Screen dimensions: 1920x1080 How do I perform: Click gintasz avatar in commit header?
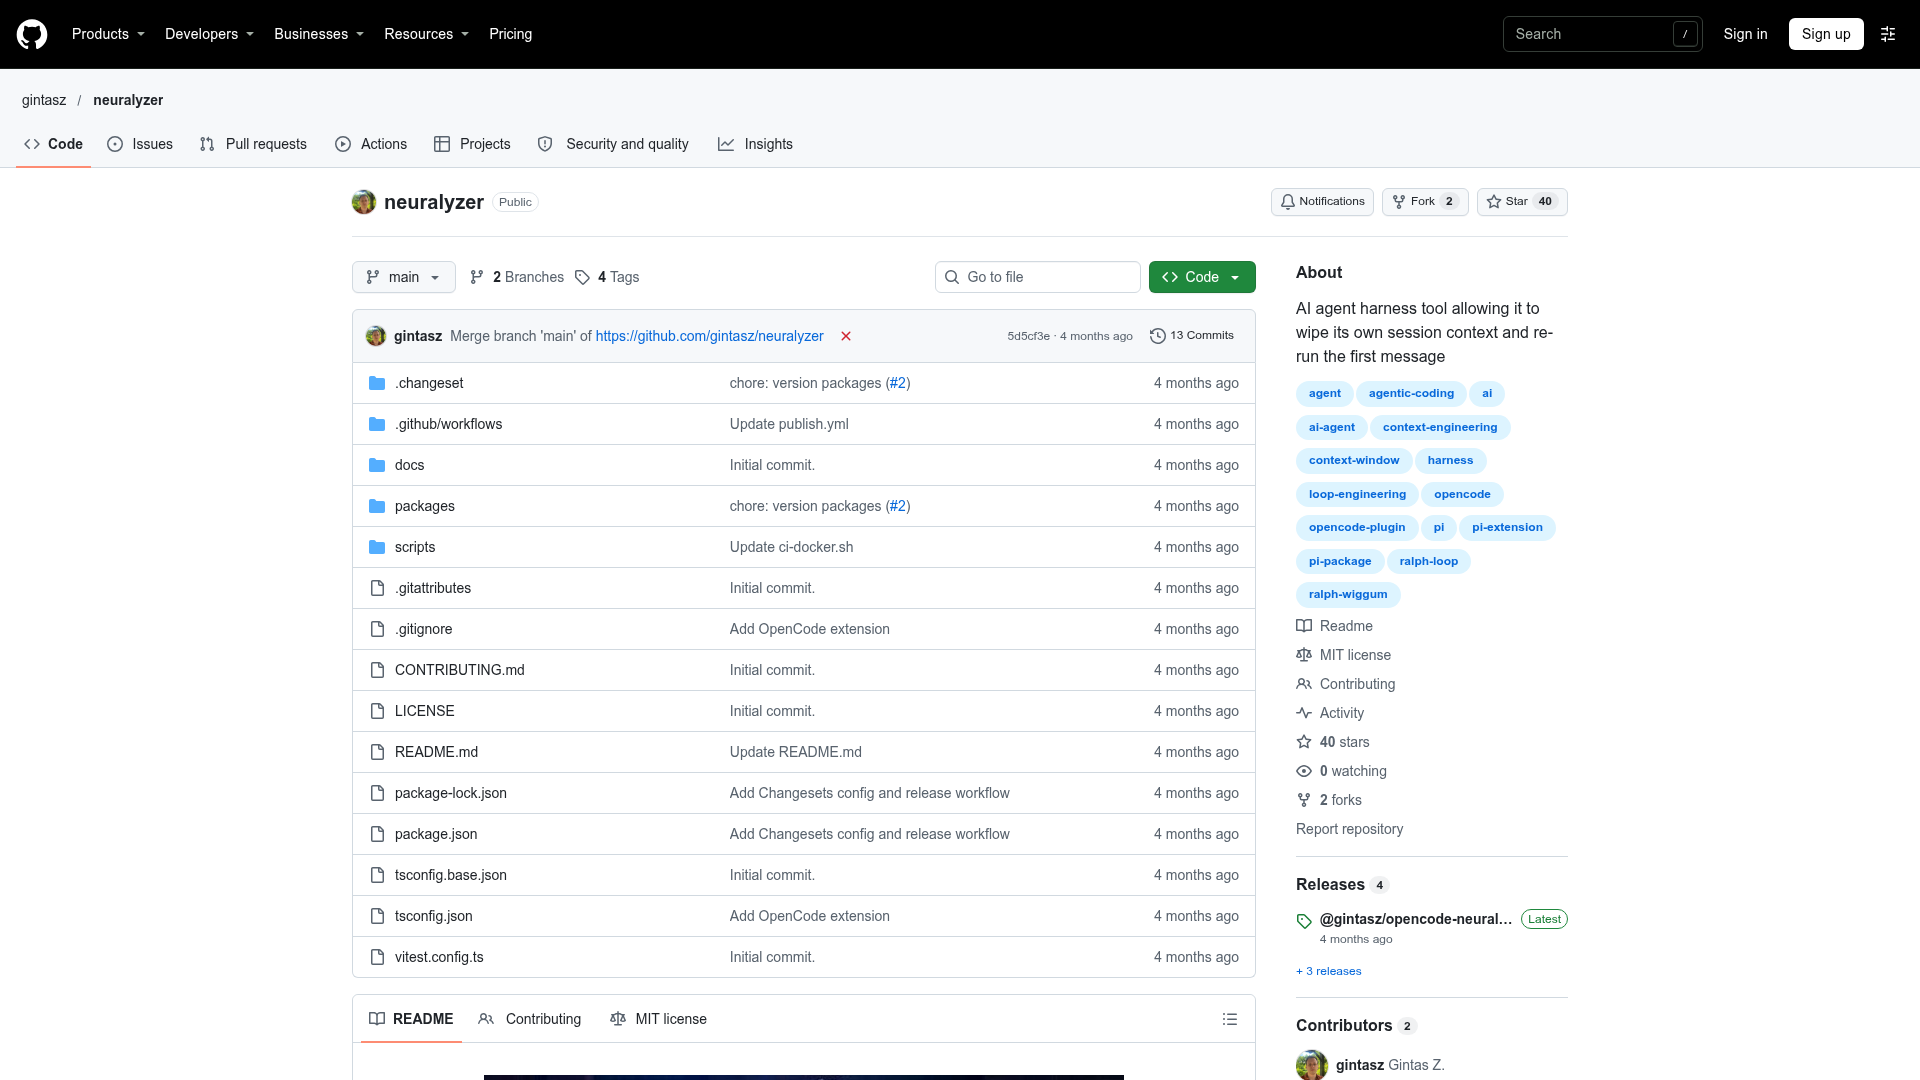coord(376,336)
